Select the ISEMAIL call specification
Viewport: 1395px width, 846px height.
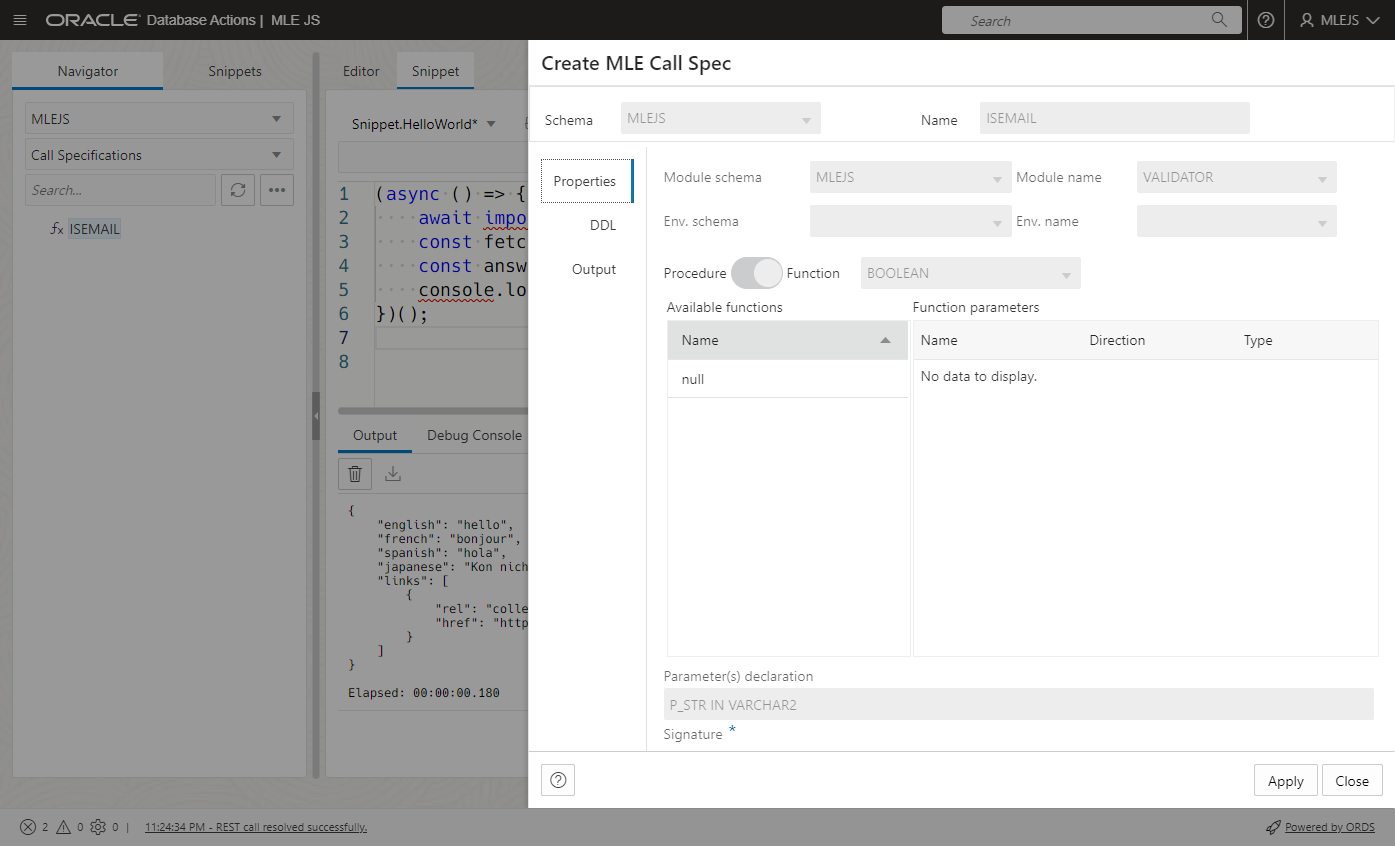tap(94, 229)
